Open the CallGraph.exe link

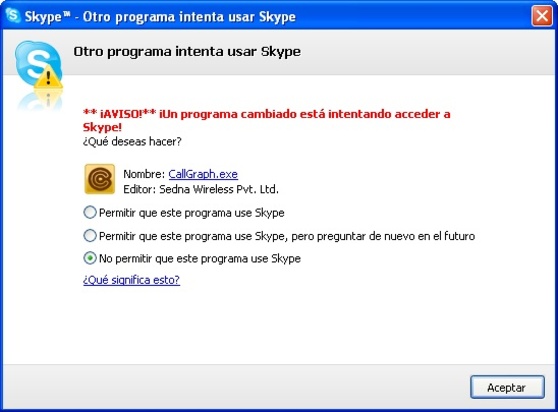tap(203, 174)
